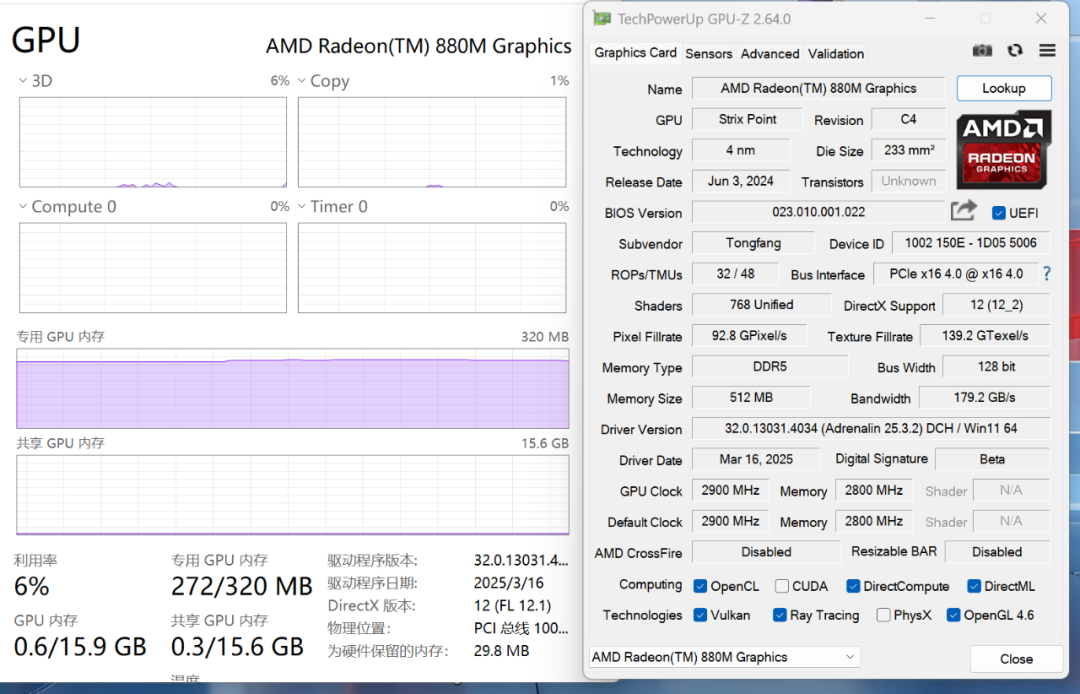The height and width of the screenshot is (694, 1080).
Task: Click the "29.8 MB" hardware reserved memory value
Action: 501,651
